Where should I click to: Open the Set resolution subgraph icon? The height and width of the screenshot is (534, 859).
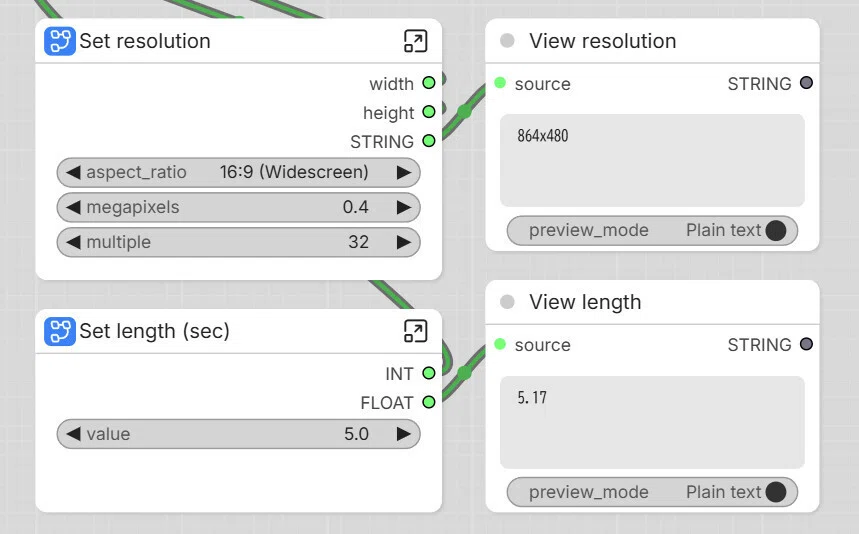pyautogui.click(x=60, y=41)
